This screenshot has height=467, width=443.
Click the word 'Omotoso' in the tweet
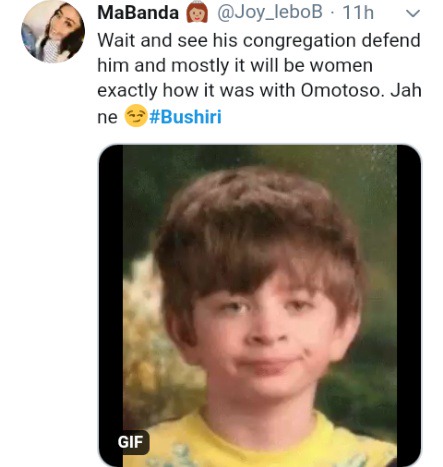coord(342,90)
